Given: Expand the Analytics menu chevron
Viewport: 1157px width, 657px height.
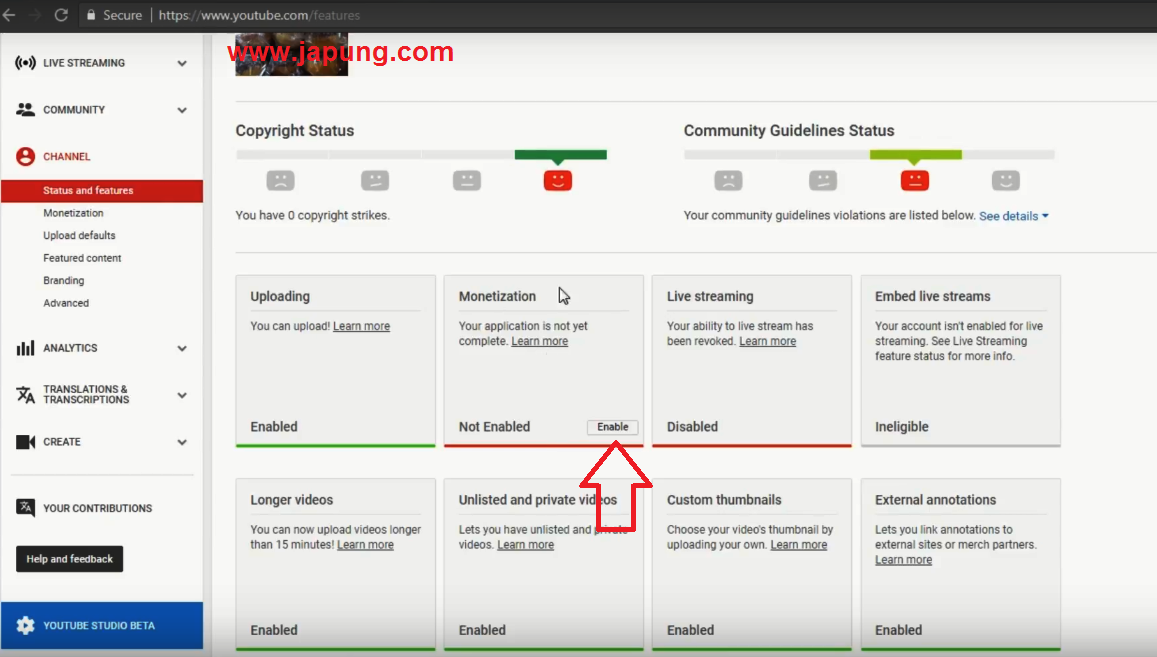Looking at the screenshot, I should [x=182, y=348].
